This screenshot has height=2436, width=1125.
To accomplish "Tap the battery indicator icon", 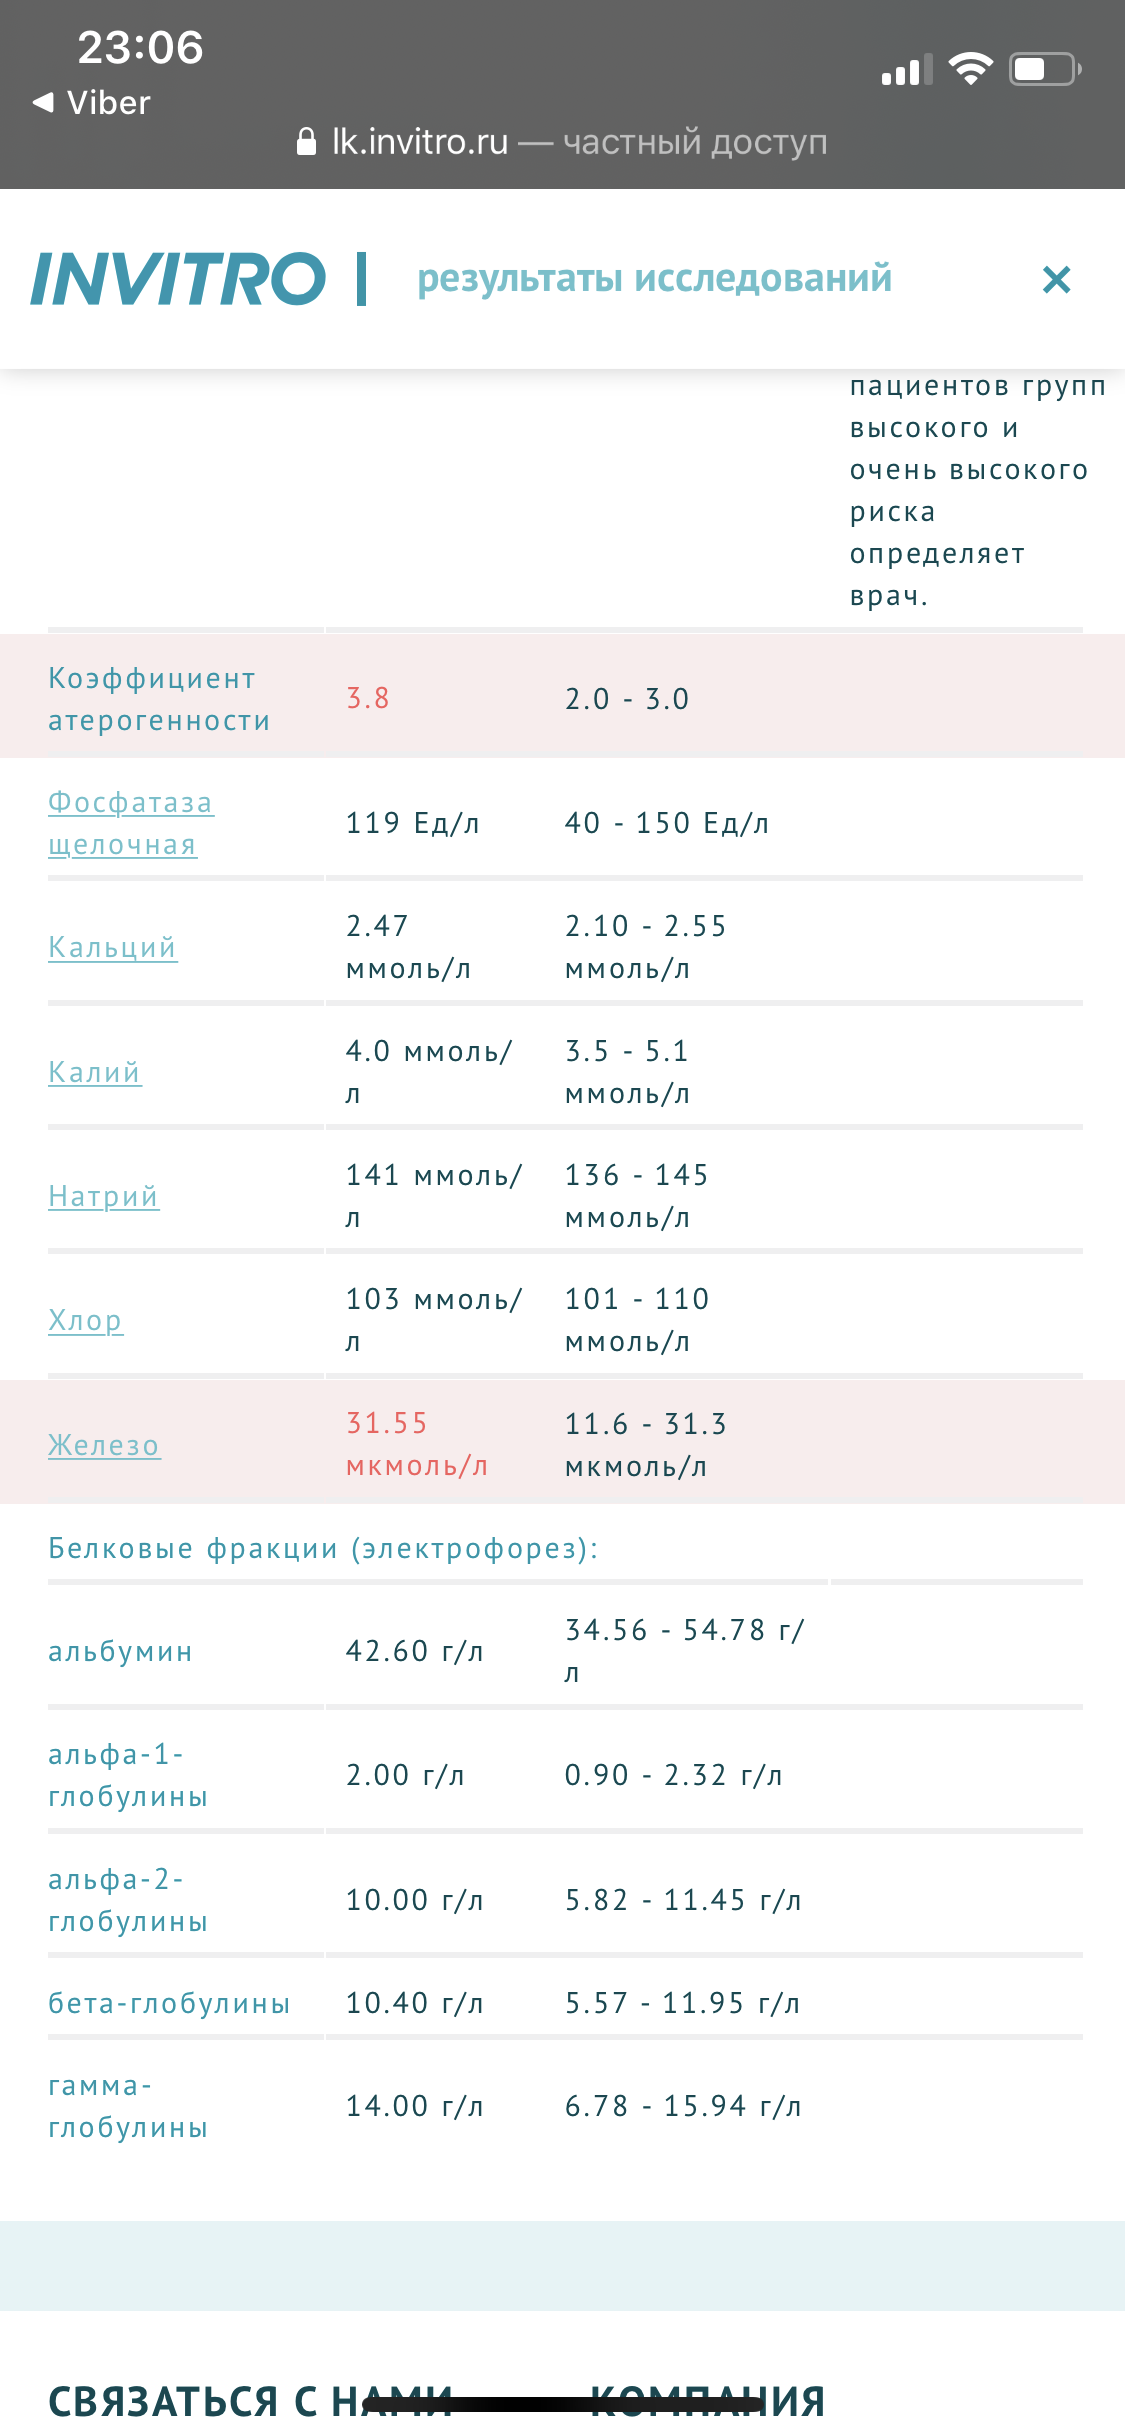I will point(1045,69).
